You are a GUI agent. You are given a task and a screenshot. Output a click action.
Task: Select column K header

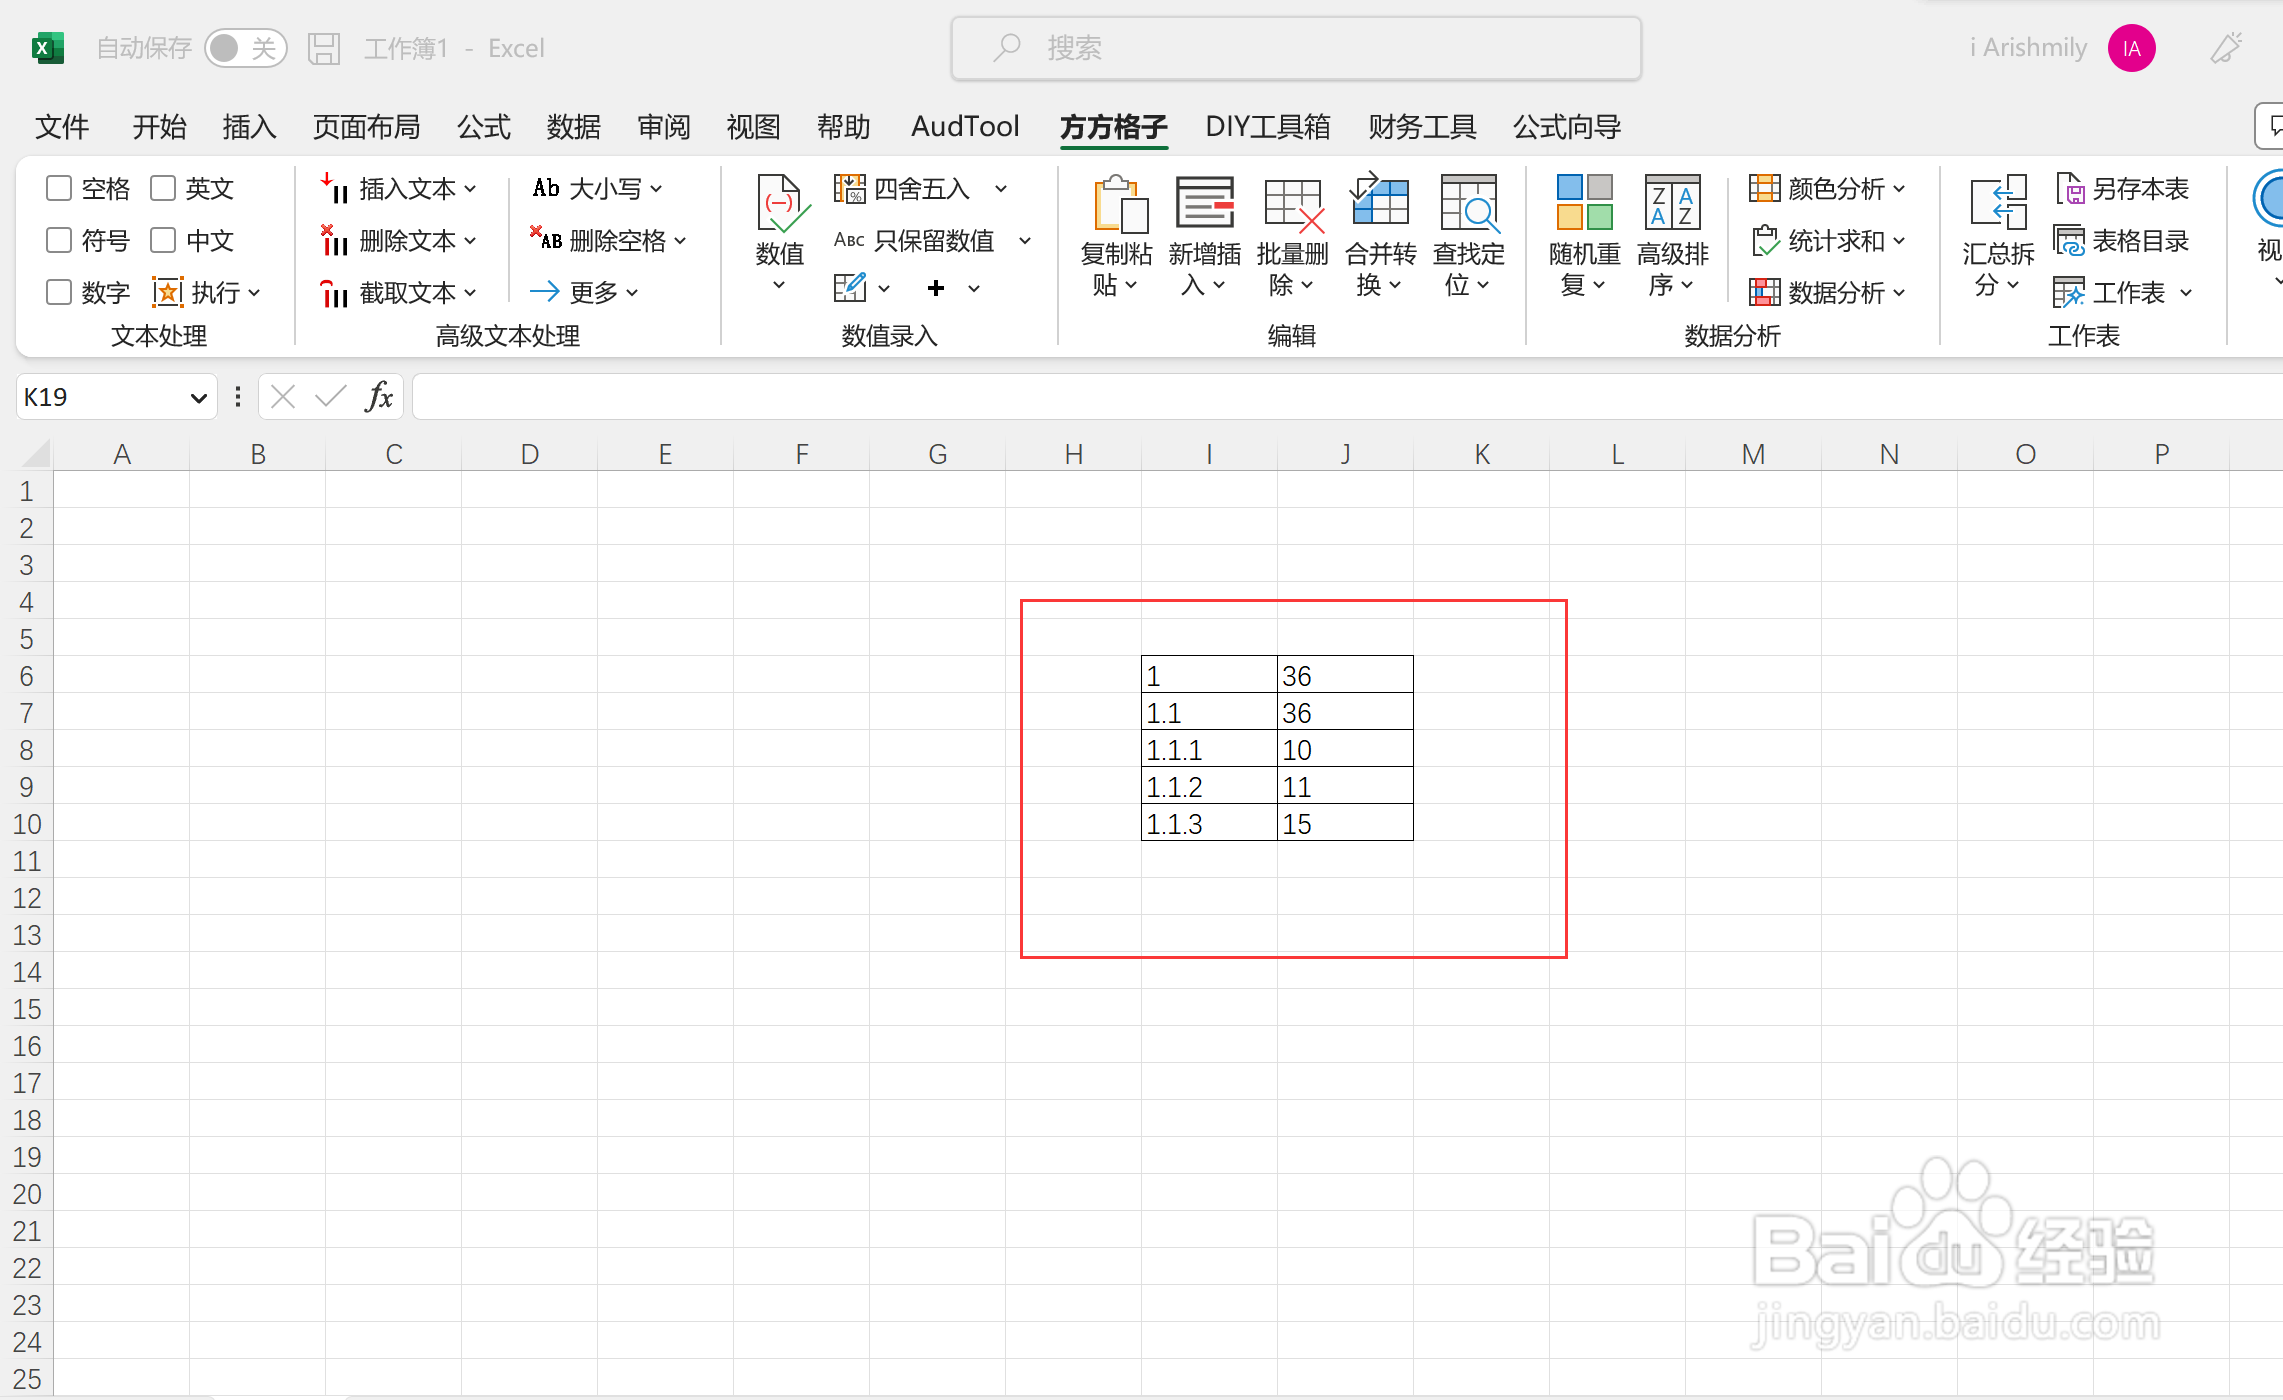[x=1482, y=454]
